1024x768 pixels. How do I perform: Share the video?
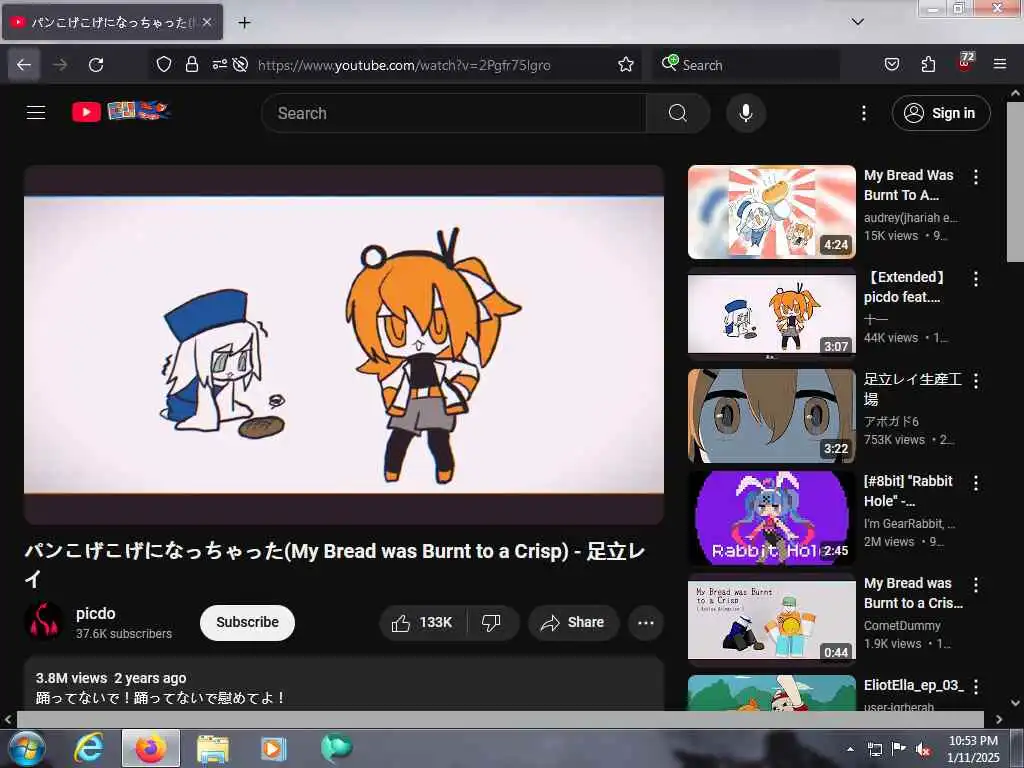(x=573, y=622)
